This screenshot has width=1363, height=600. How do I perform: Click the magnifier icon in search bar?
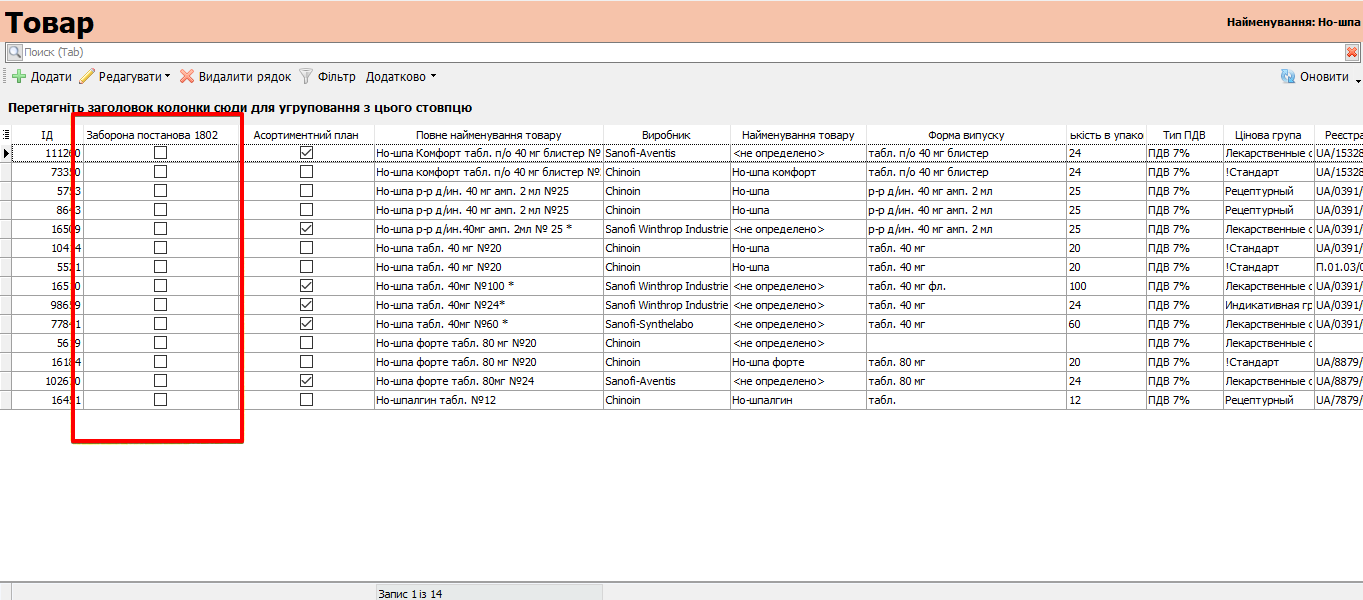[14, 52]
